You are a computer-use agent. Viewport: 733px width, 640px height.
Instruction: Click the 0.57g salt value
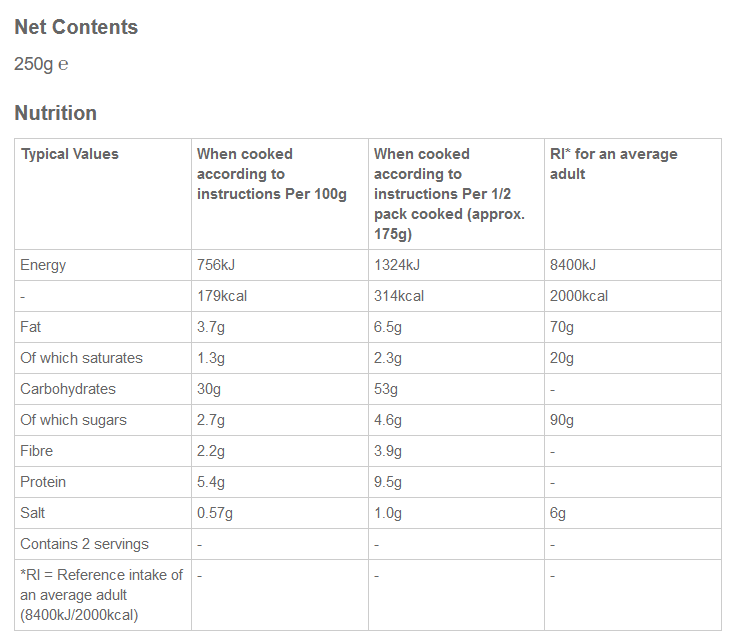(215, 513)
